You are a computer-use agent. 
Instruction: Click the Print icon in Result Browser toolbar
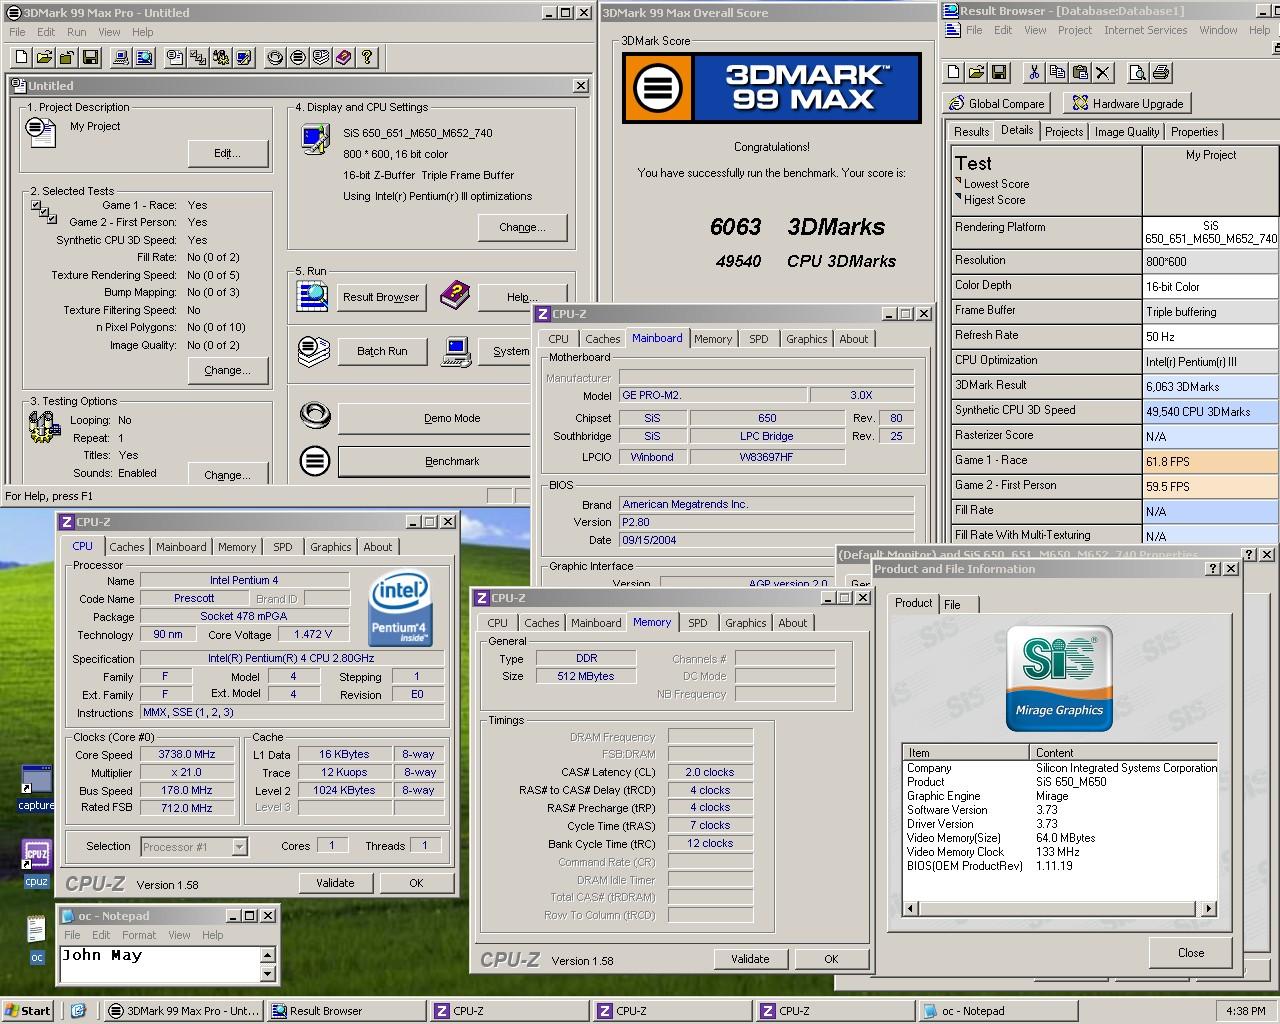pyautogui.click(x=1161, y=72)
